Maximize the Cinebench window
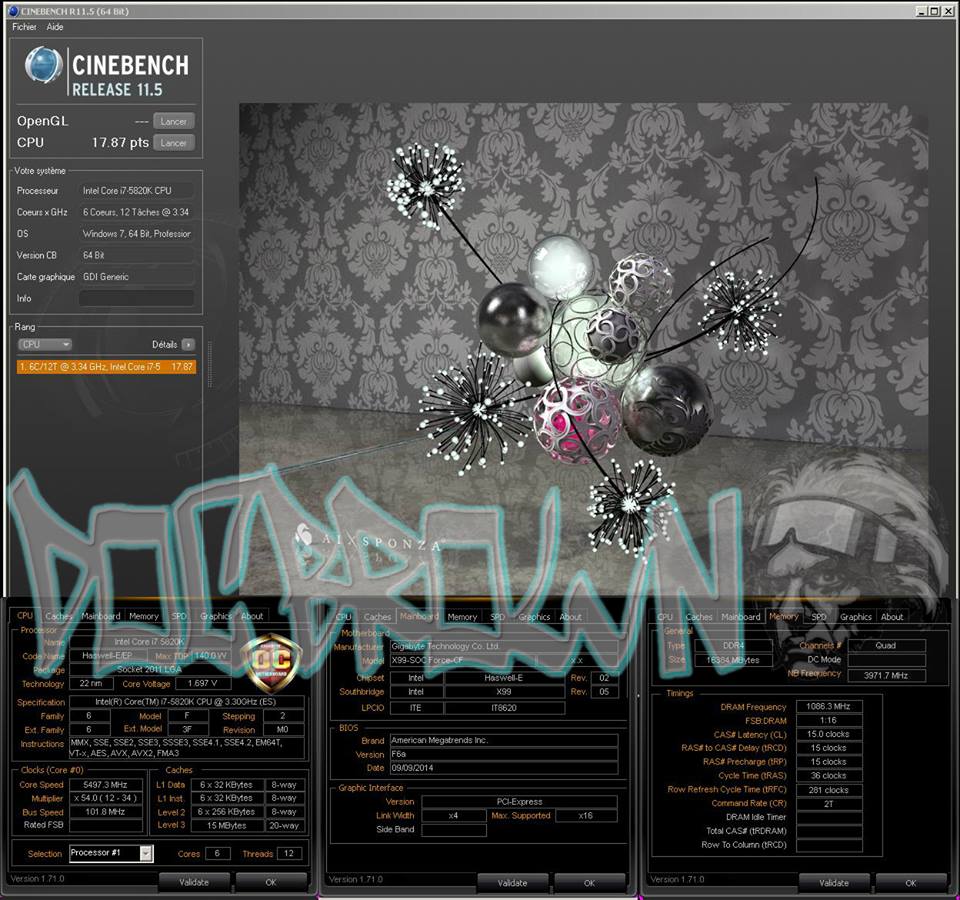 point(934,10)
